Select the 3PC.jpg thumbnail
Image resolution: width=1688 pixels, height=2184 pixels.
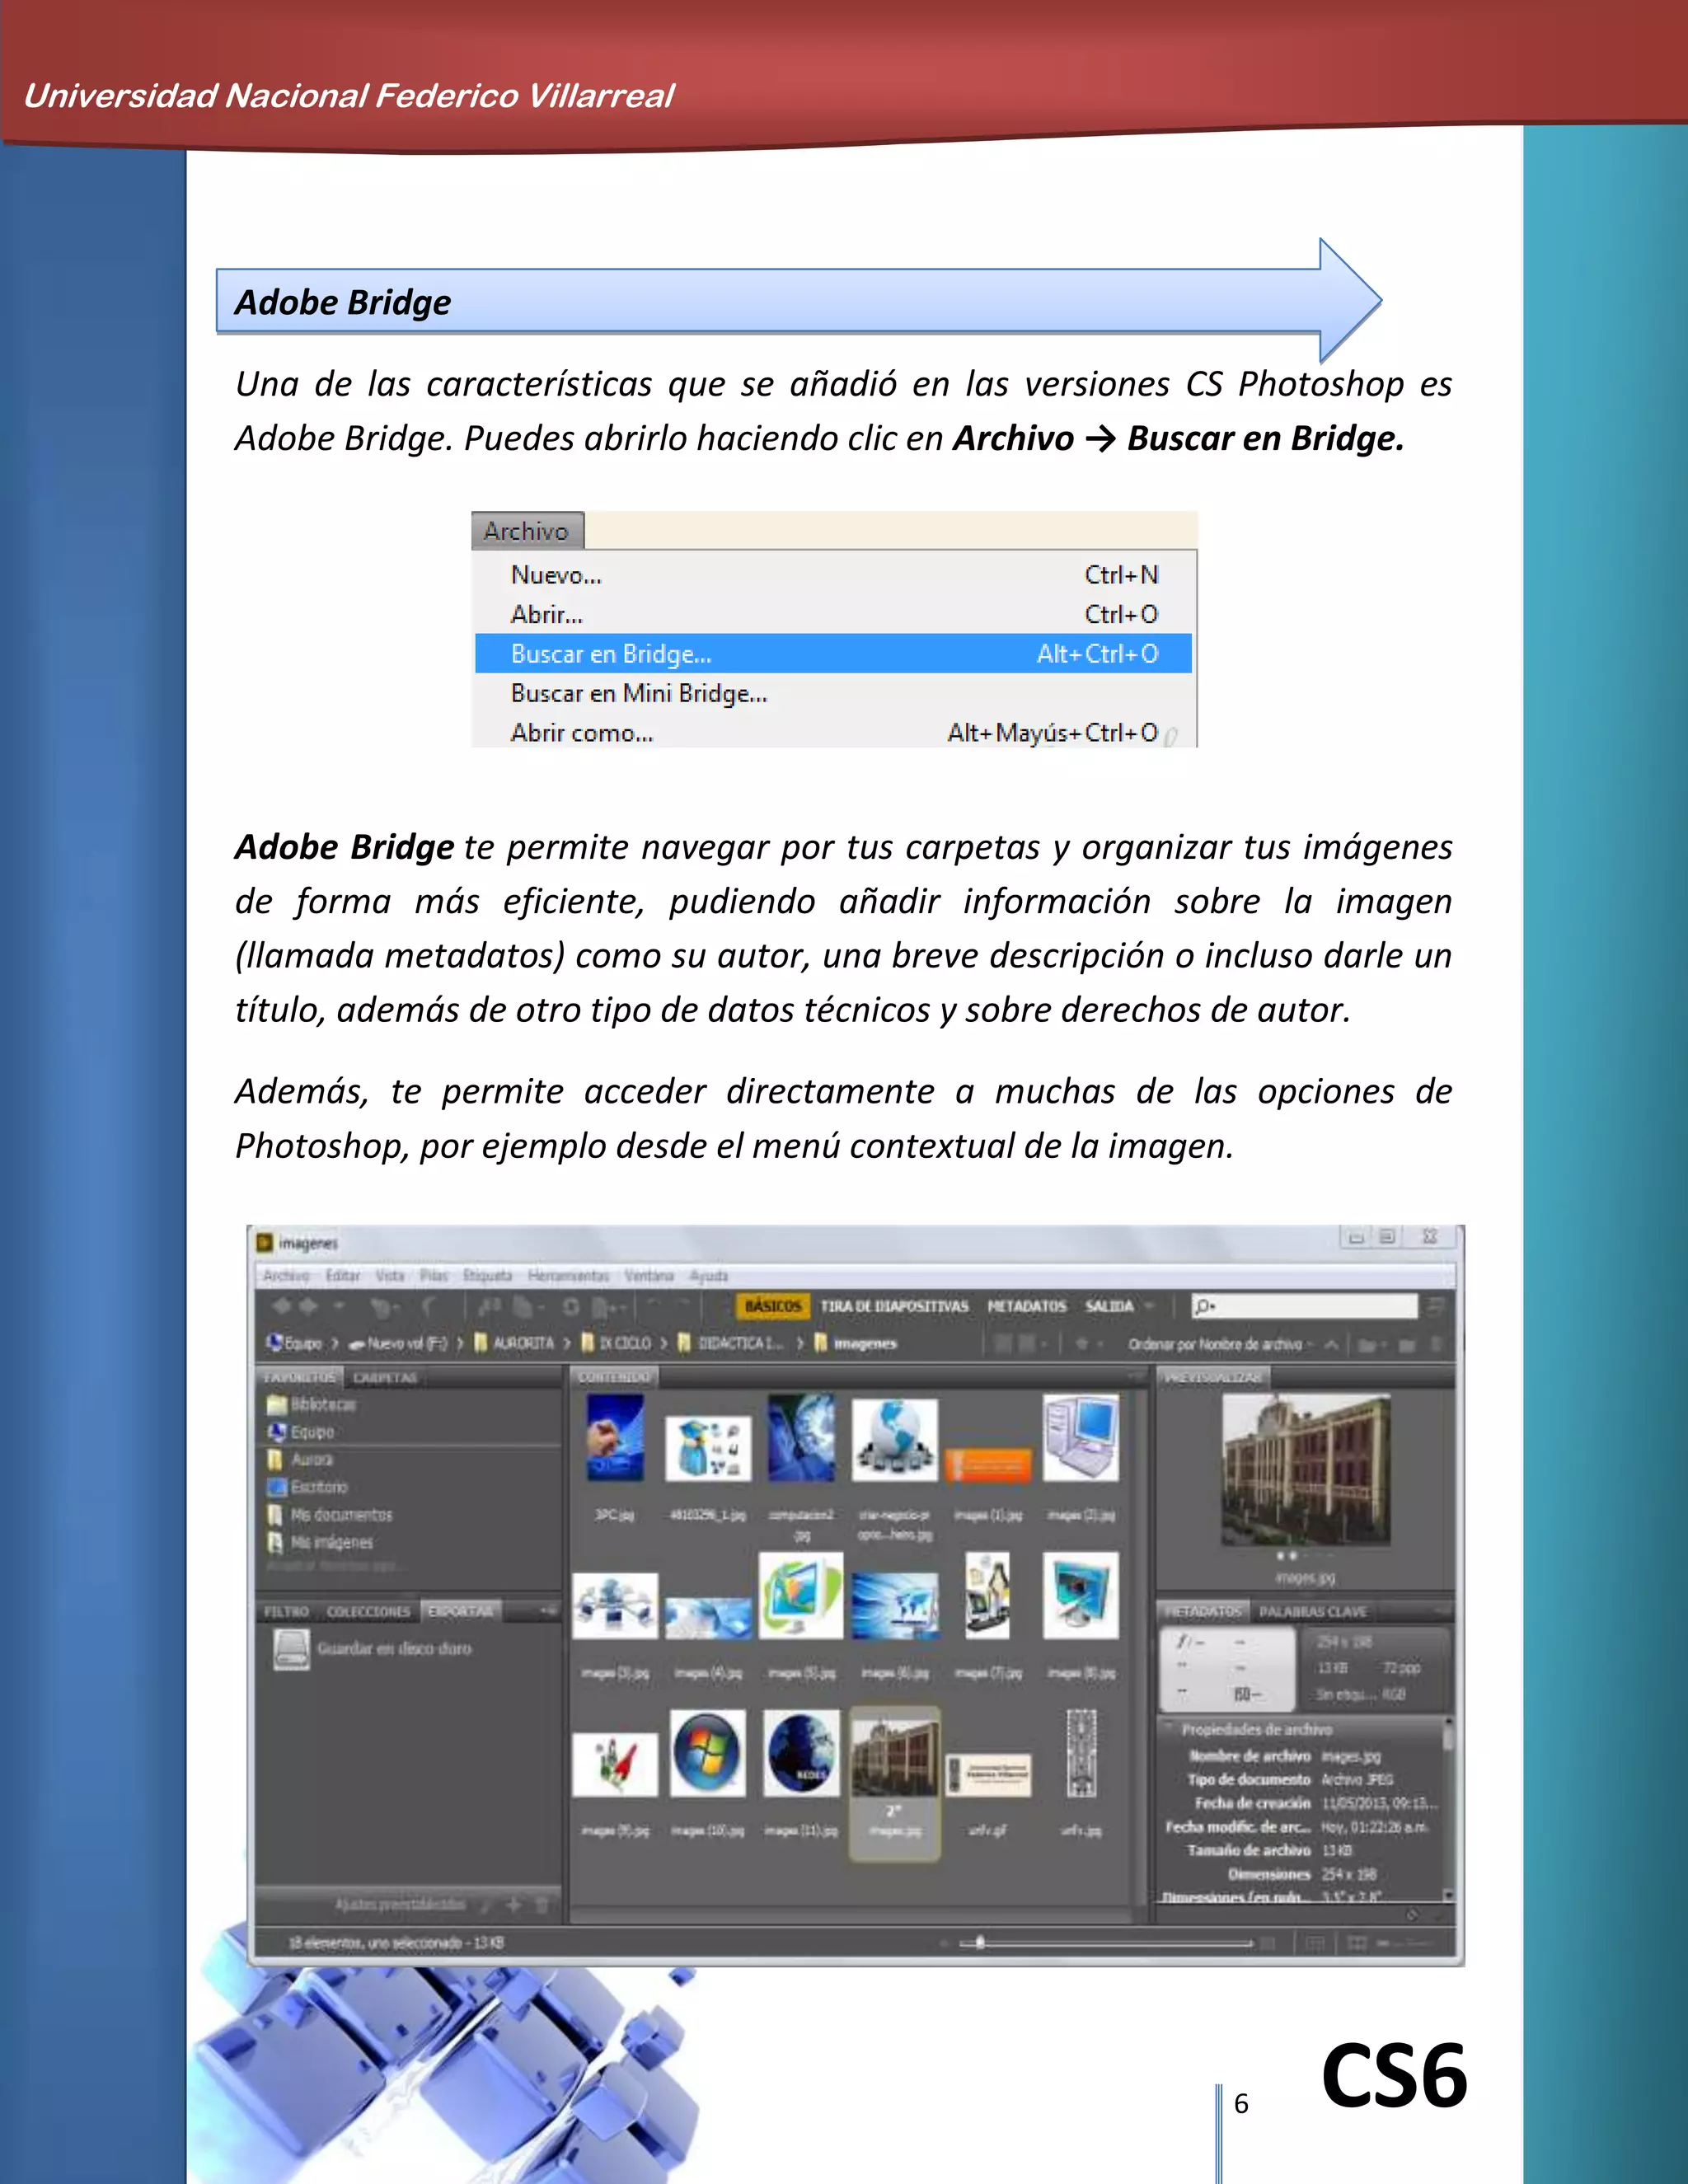(614, 1438)
